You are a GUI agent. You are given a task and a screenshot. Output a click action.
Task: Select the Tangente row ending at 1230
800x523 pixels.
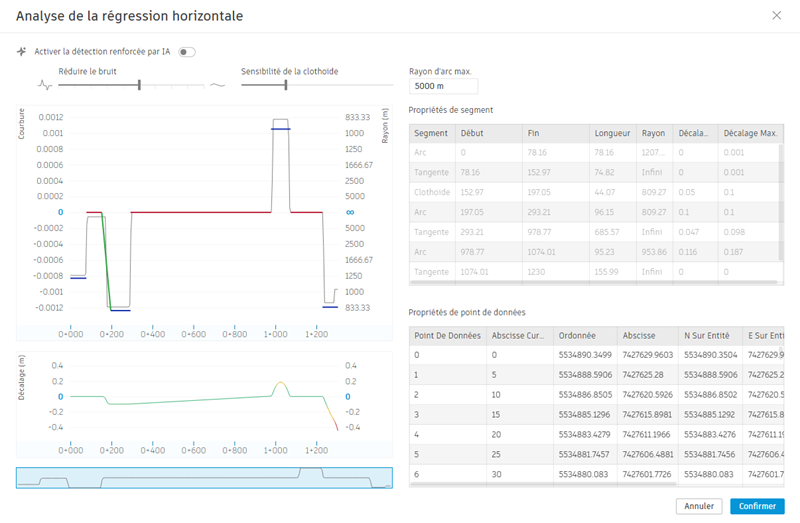click(x=594, y=272)
